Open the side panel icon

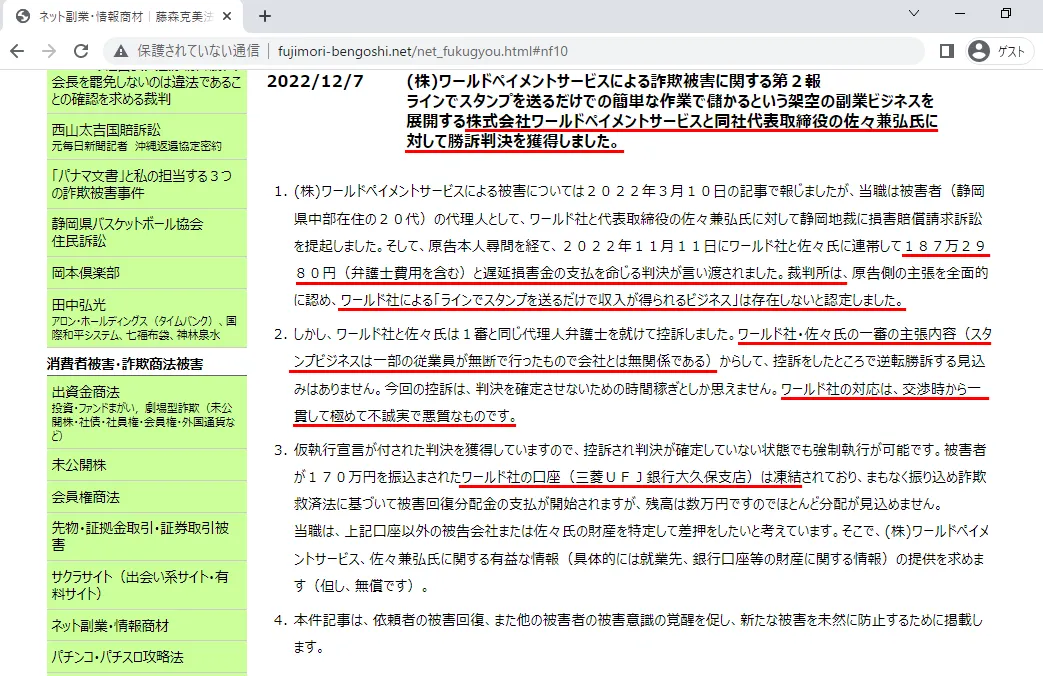[946, 51]
